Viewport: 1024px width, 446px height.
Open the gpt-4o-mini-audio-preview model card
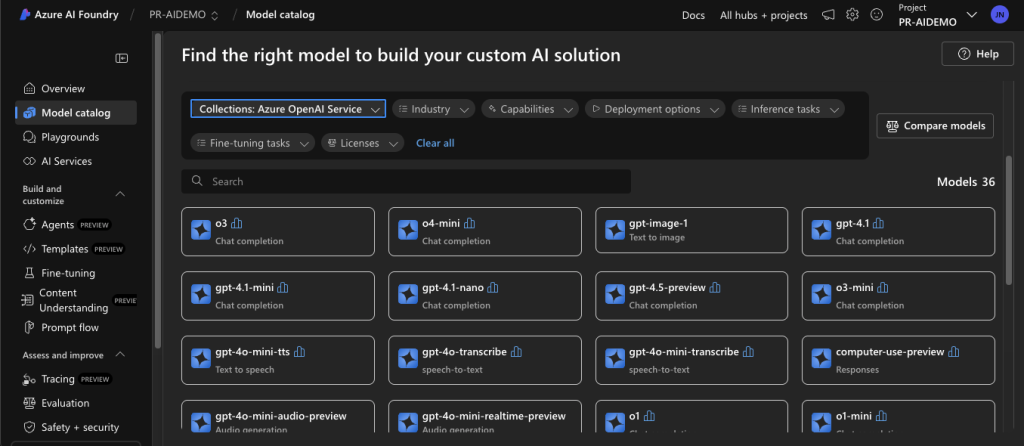pos(278,417)
